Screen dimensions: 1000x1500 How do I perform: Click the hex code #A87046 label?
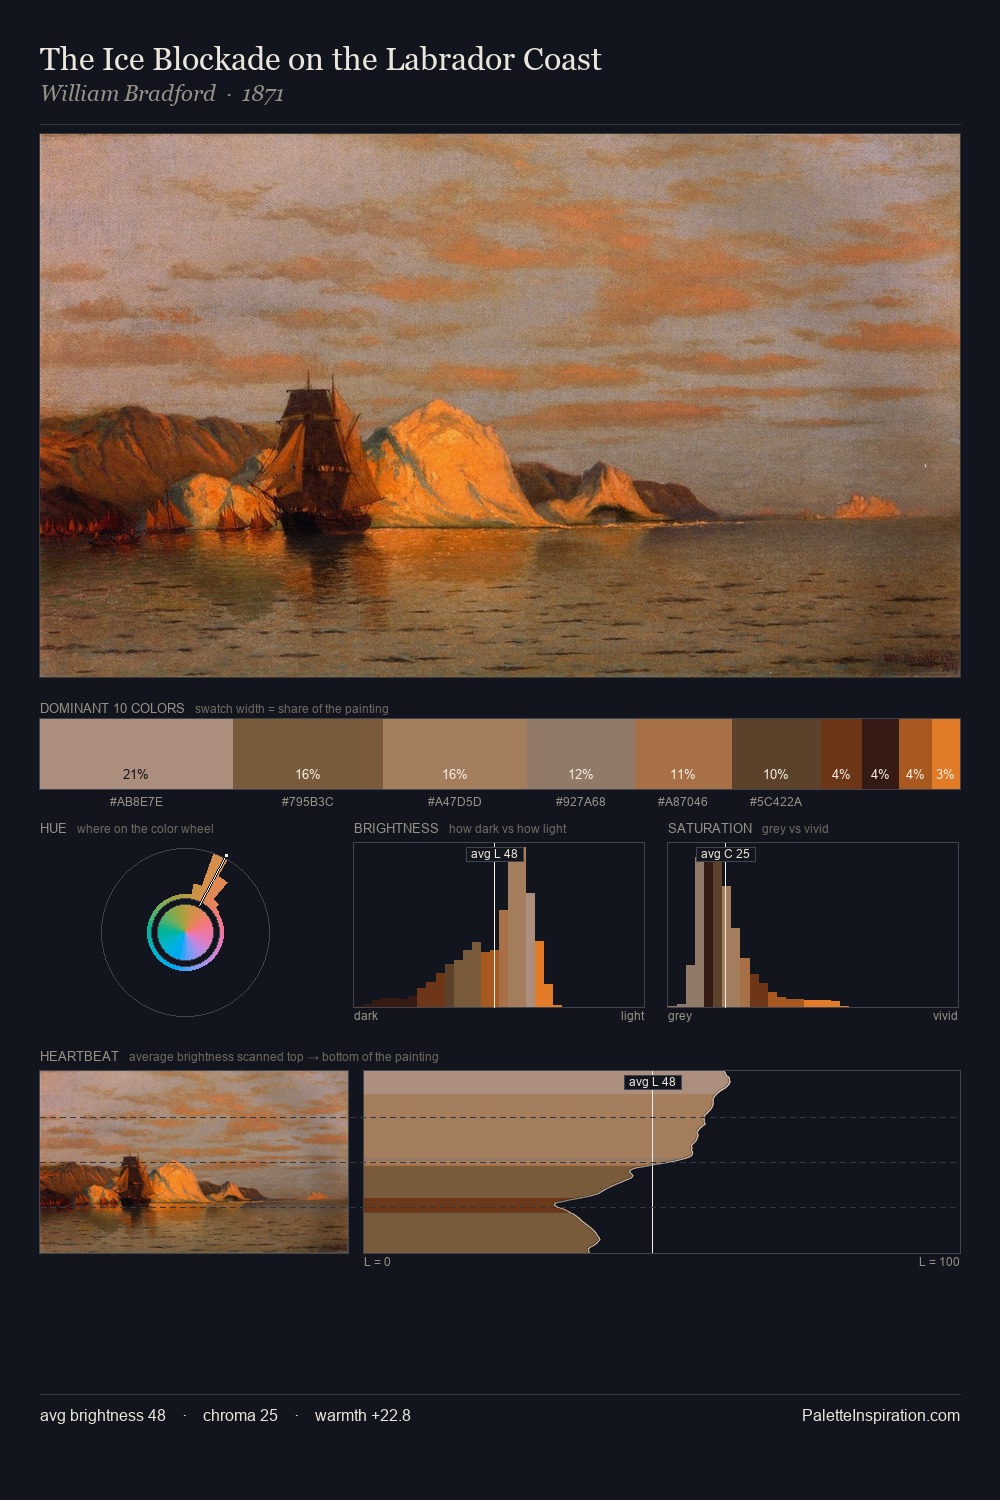coord(683,802)
